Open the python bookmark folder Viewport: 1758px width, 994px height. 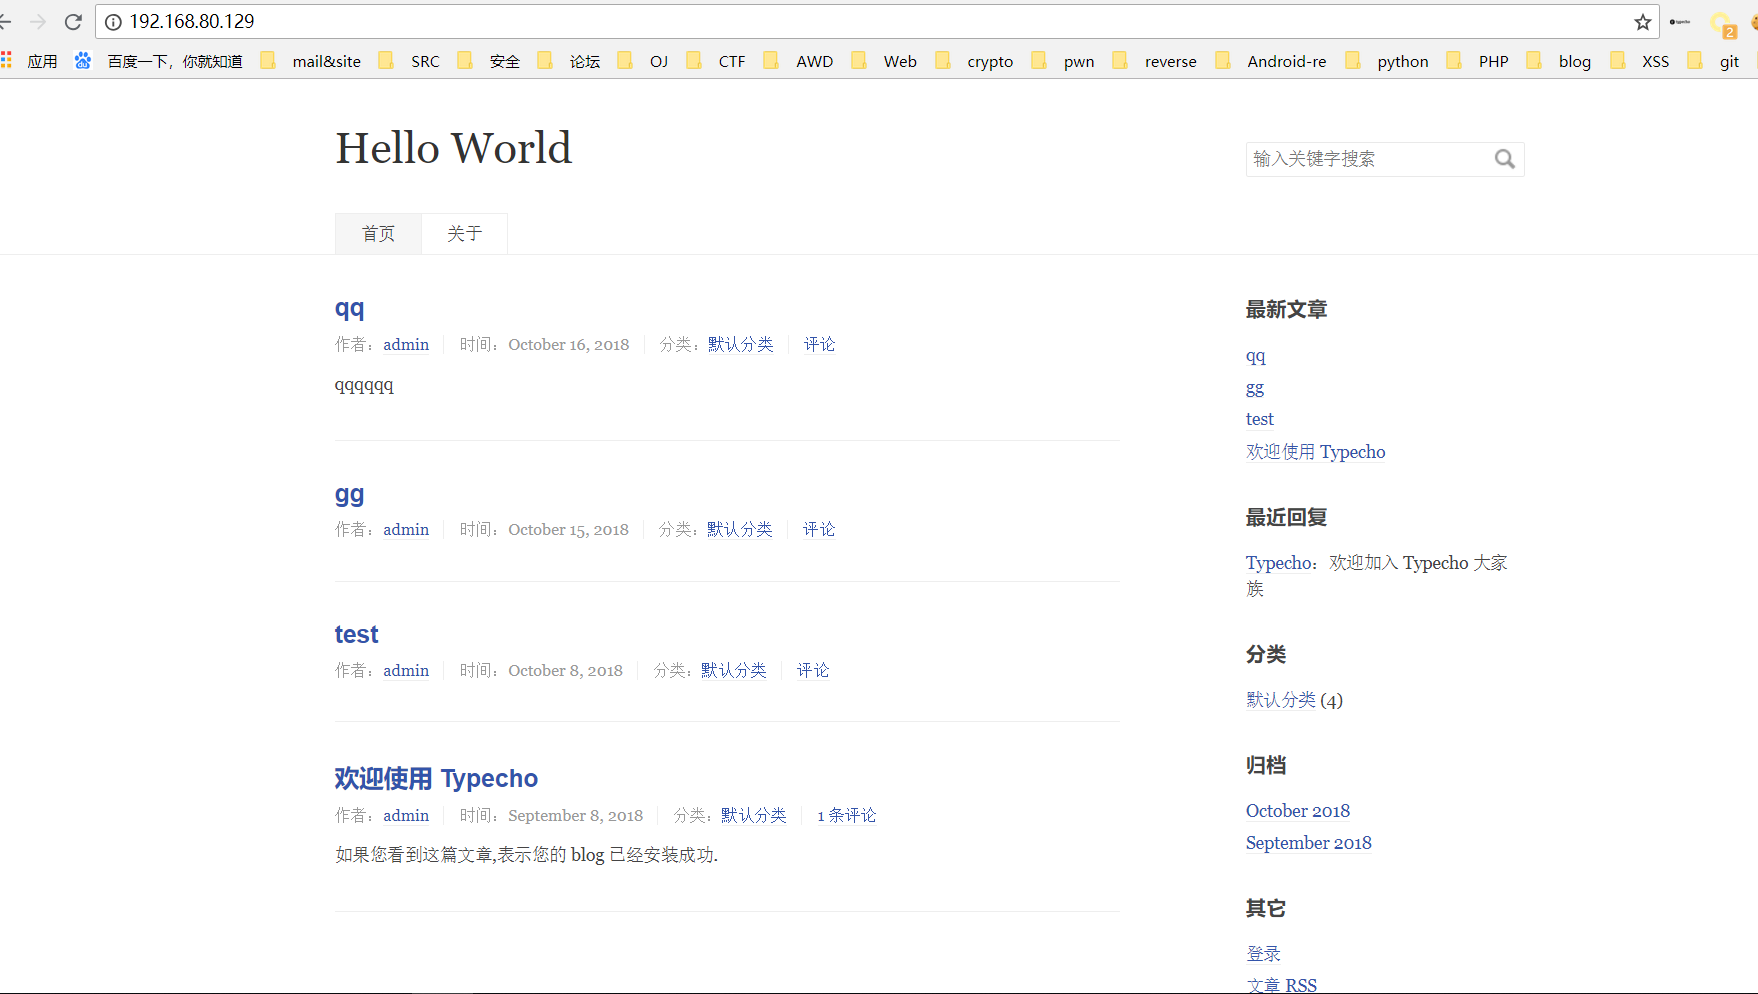[x=1388, y=61]
